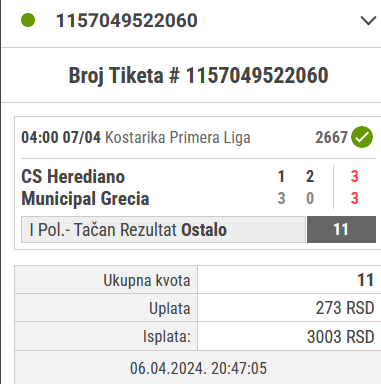Click the Municipal Grecia team name

click(85, 199)
